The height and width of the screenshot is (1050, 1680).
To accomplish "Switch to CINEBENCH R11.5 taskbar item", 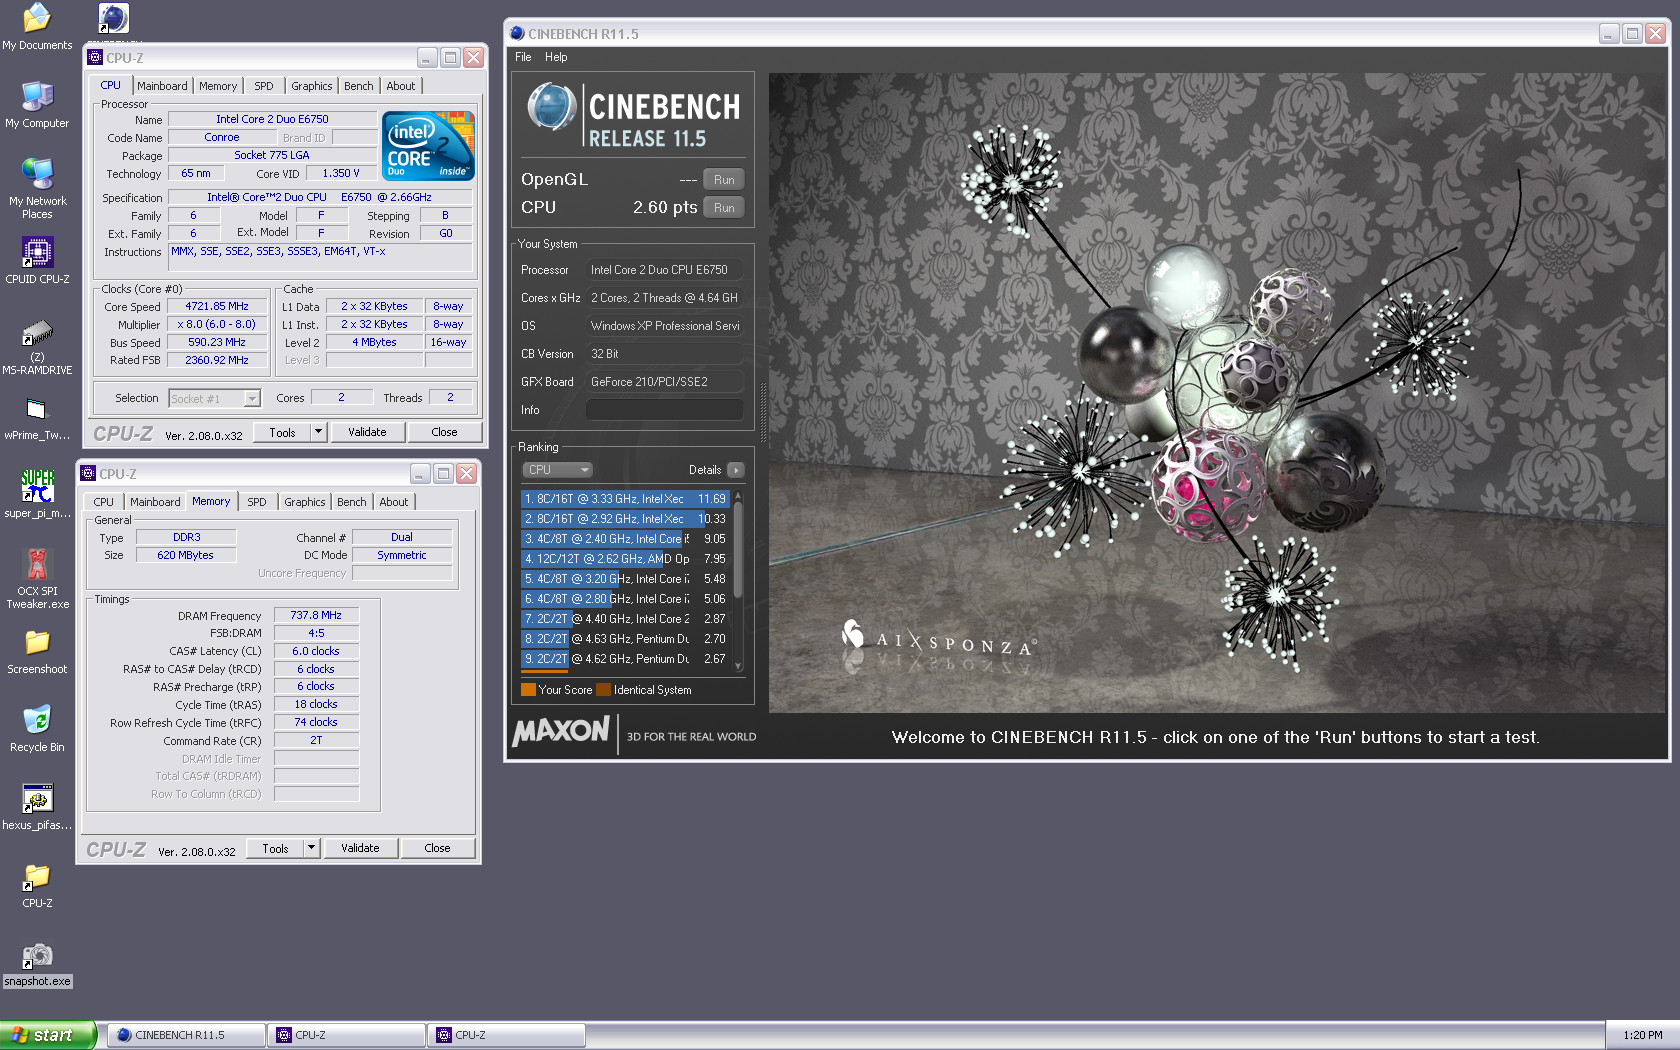I will (x=186, y=1035).
